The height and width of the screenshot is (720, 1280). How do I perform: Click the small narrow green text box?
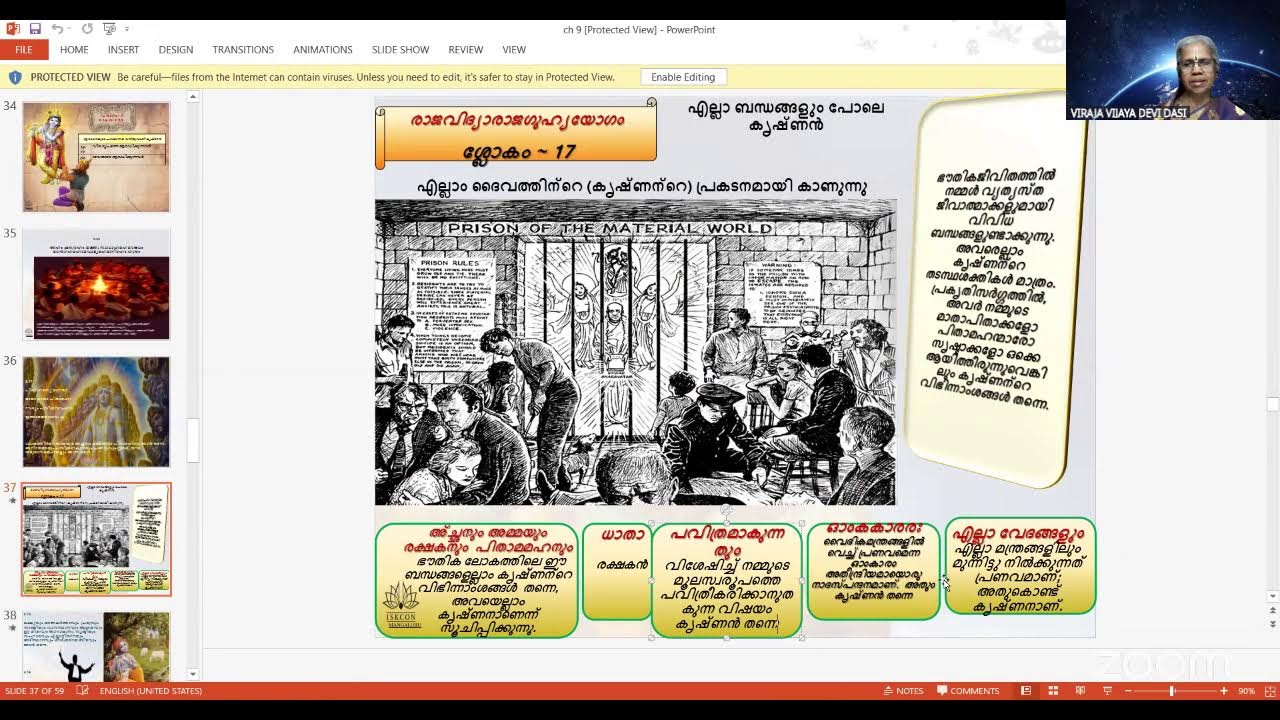click(617, 570)
